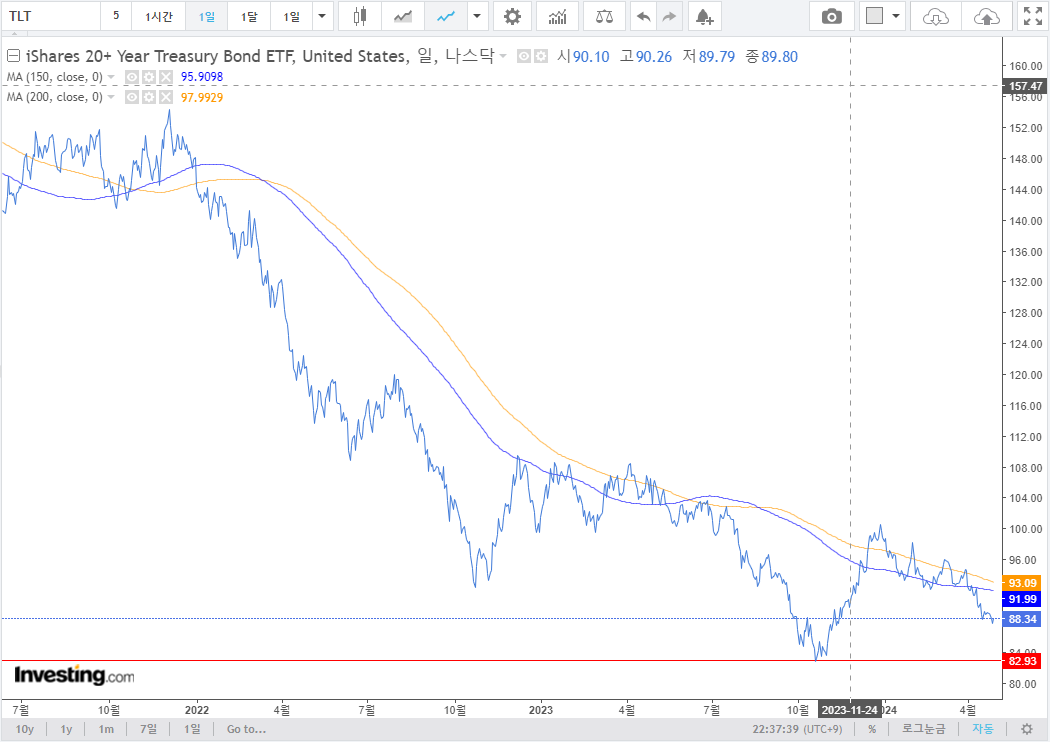The image size is (1050, 742).
Task: Open settings gear for TLT main series
Action: pos(540,56)
